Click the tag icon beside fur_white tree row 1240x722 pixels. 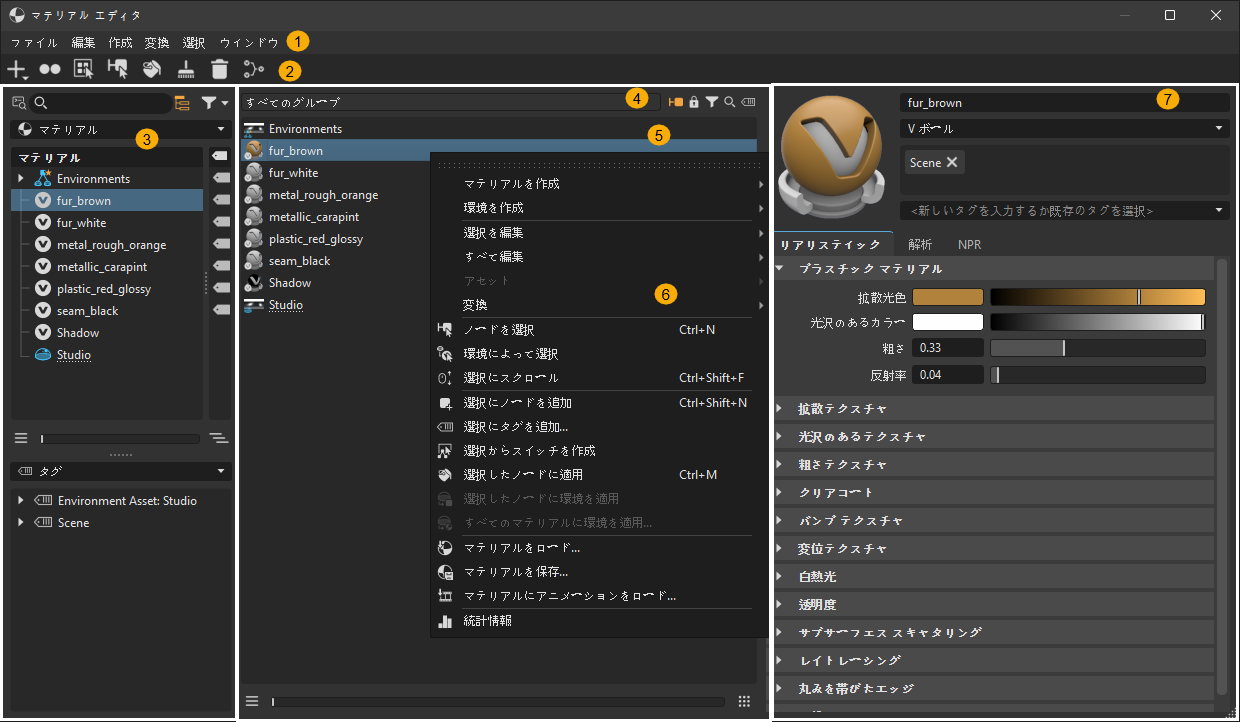[221, 222]
